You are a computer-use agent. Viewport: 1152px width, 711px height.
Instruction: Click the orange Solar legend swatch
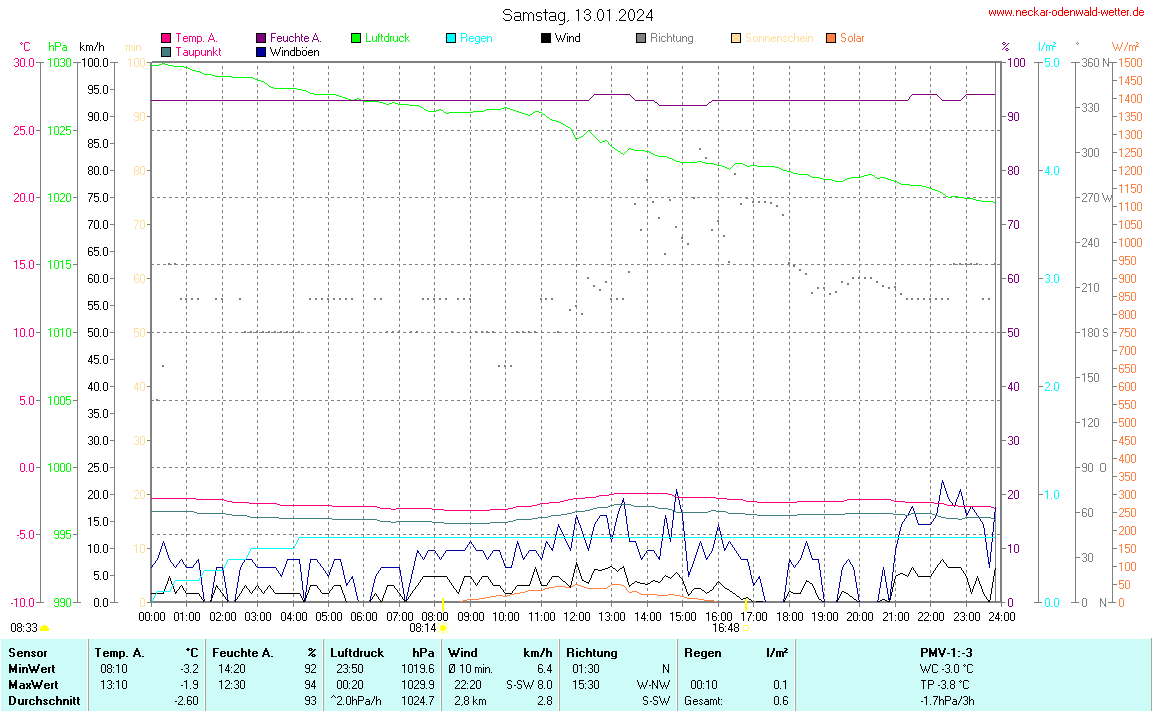pos(831,38)
